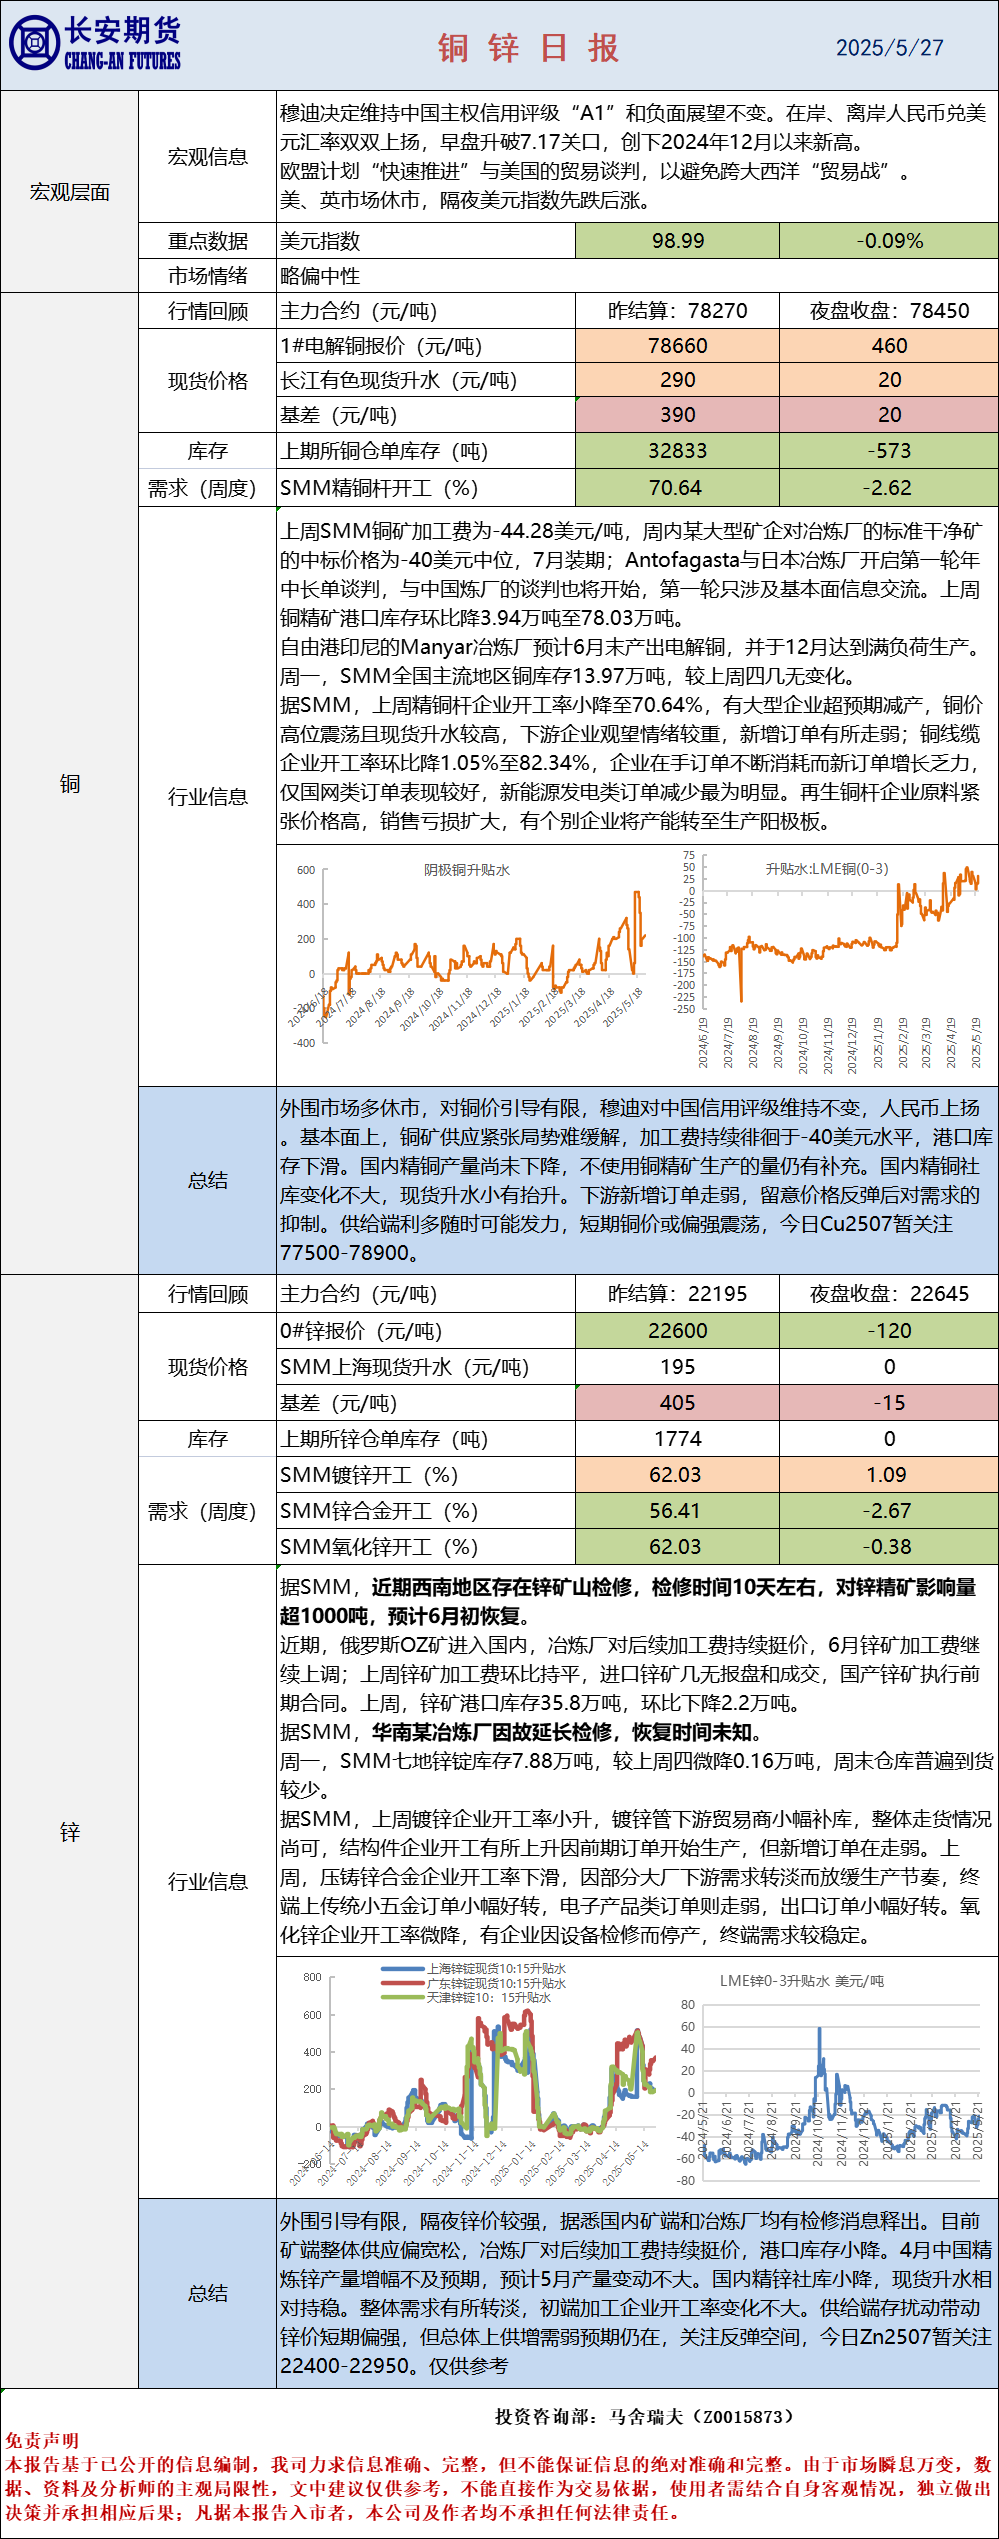The image size is (999, 2539).
Task: Select the 市场情绪 row label
Action: (x=207, y=276)
